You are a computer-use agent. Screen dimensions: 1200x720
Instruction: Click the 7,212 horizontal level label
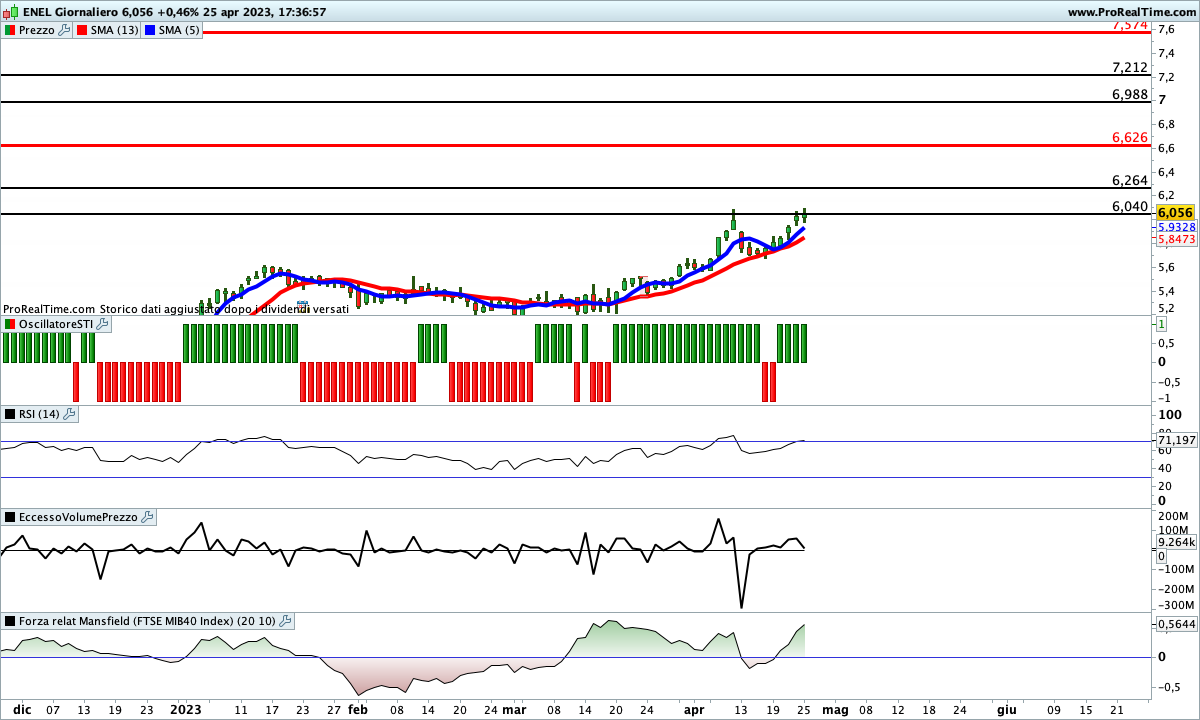pos(1129,67)
